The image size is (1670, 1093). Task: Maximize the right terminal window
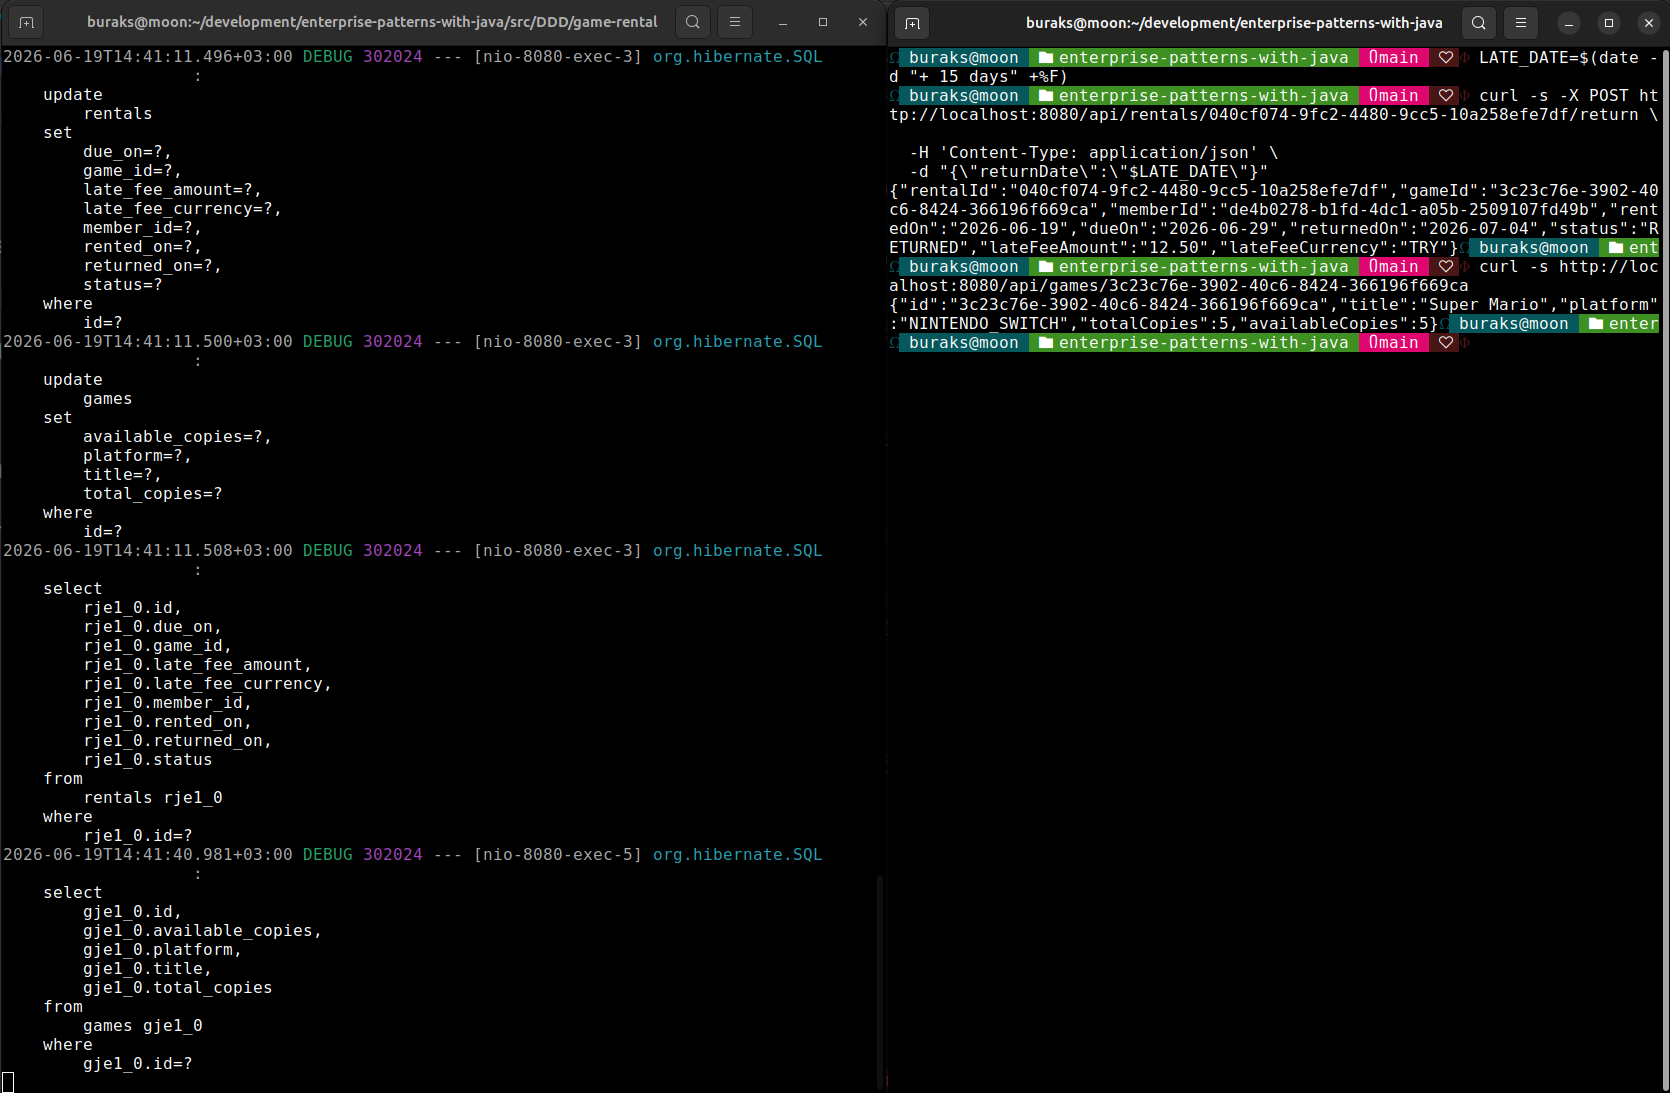tap(1609, 22)
